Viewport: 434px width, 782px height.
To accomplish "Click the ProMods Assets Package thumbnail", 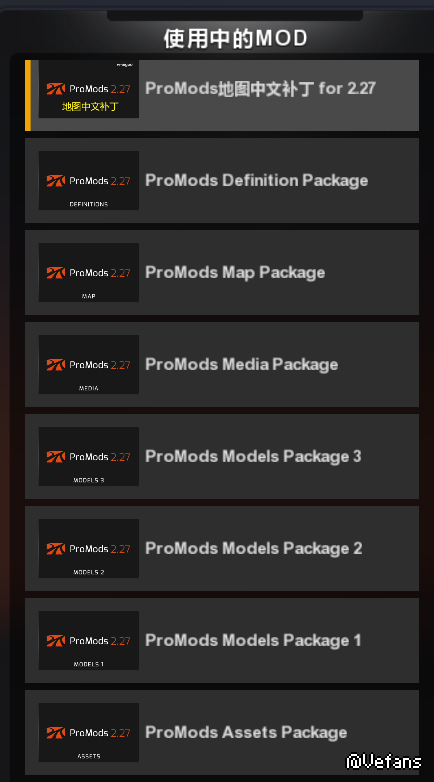I will [89, 733].
